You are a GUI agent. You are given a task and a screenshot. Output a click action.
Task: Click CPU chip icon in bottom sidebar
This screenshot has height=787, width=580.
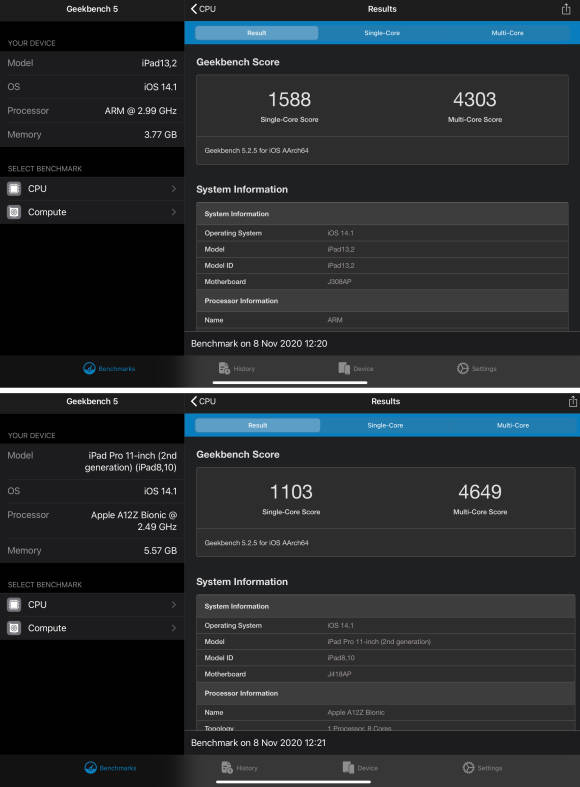point(14,605)
